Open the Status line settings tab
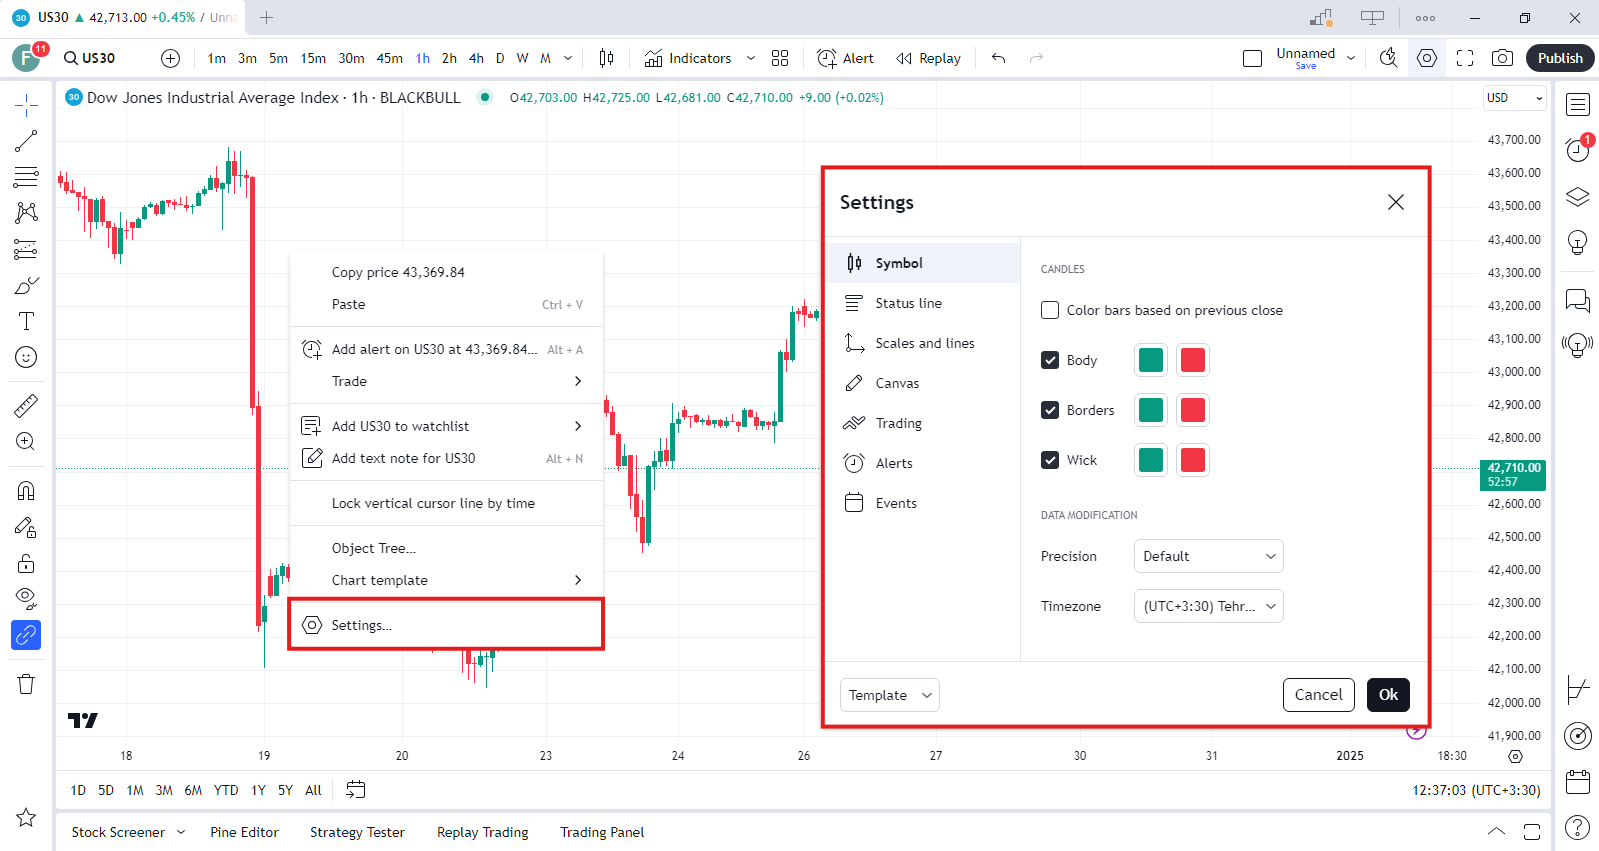 (923, 303)
